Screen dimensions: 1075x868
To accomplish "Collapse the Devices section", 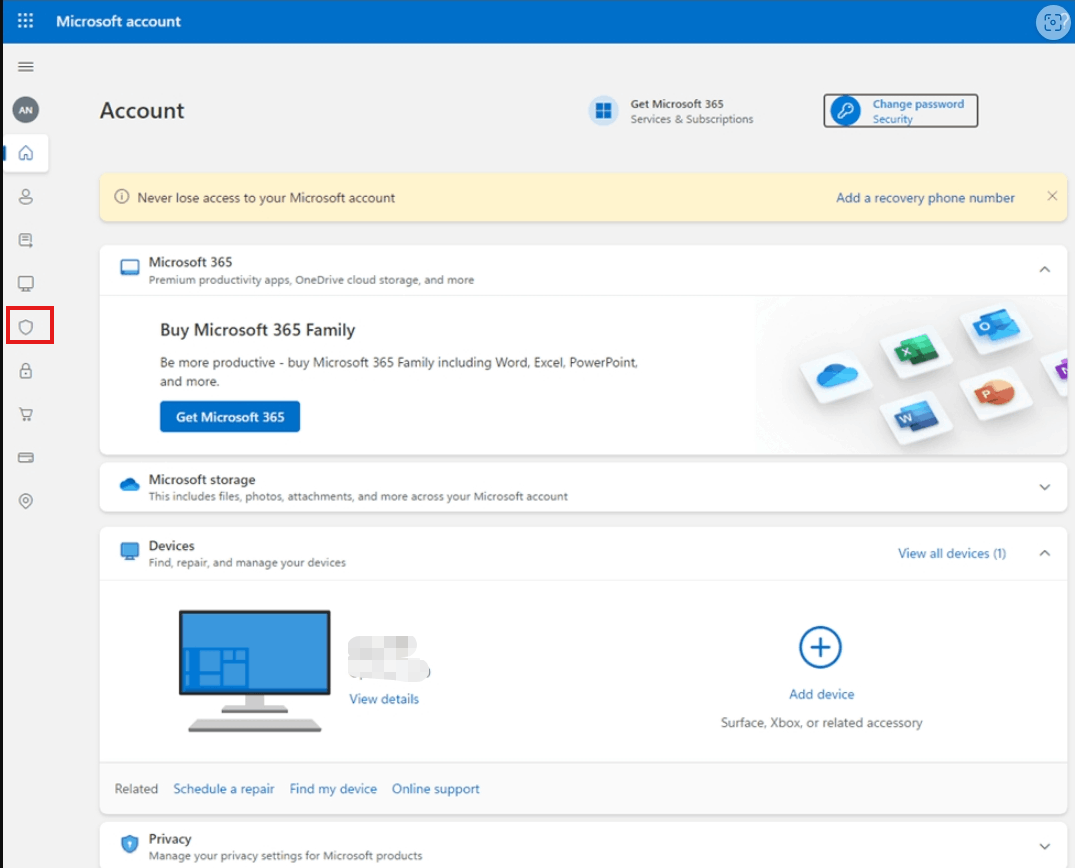I will click(x=1044, y=553).
